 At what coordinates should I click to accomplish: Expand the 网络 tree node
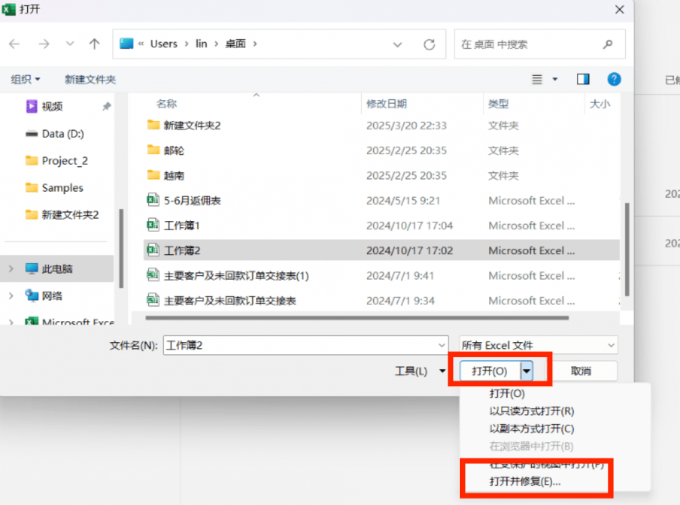11,296
